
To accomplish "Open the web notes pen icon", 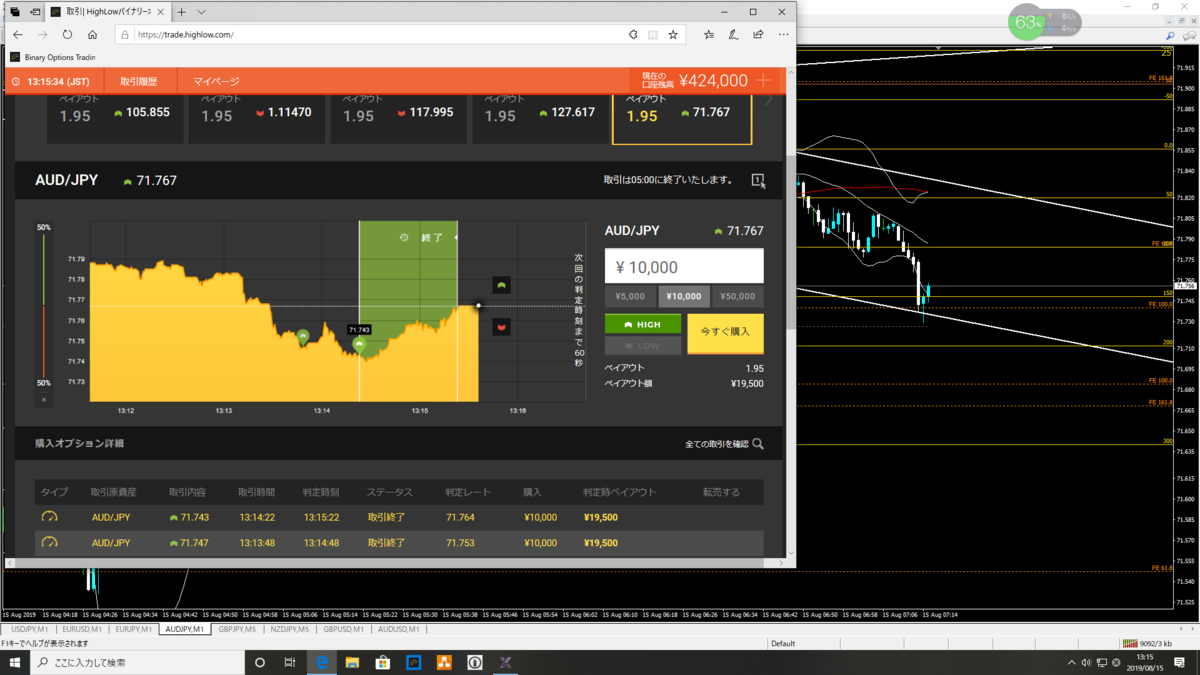I will pos(733,34).
